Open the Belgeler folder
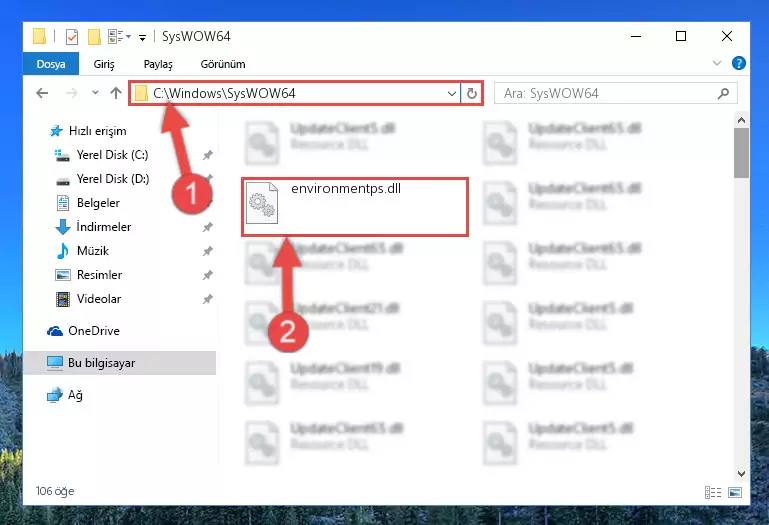769x525 pixels. 98,203
